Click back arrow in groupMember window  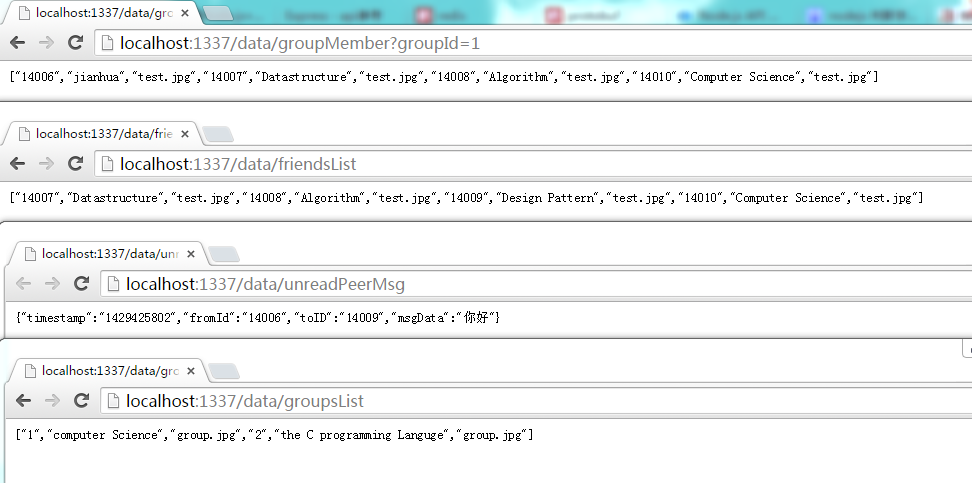(17, 43)
